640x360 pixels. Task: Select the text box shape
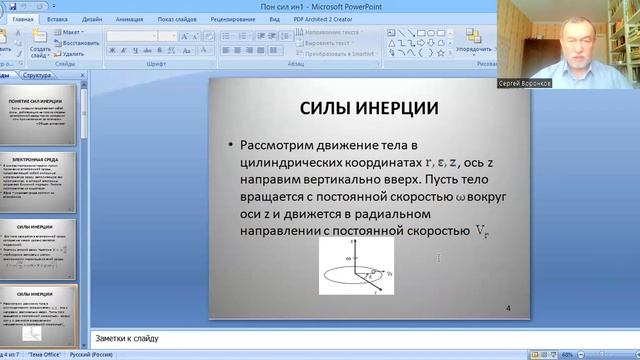coord(391,33)
